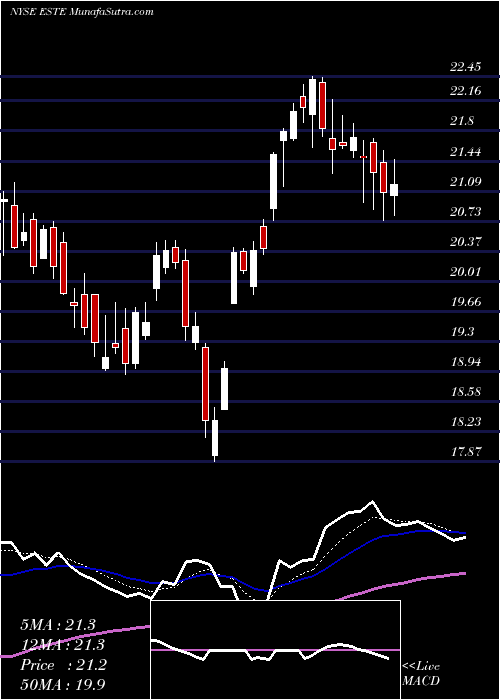Click the 12MA : 21.3 readout

(62, 644)
